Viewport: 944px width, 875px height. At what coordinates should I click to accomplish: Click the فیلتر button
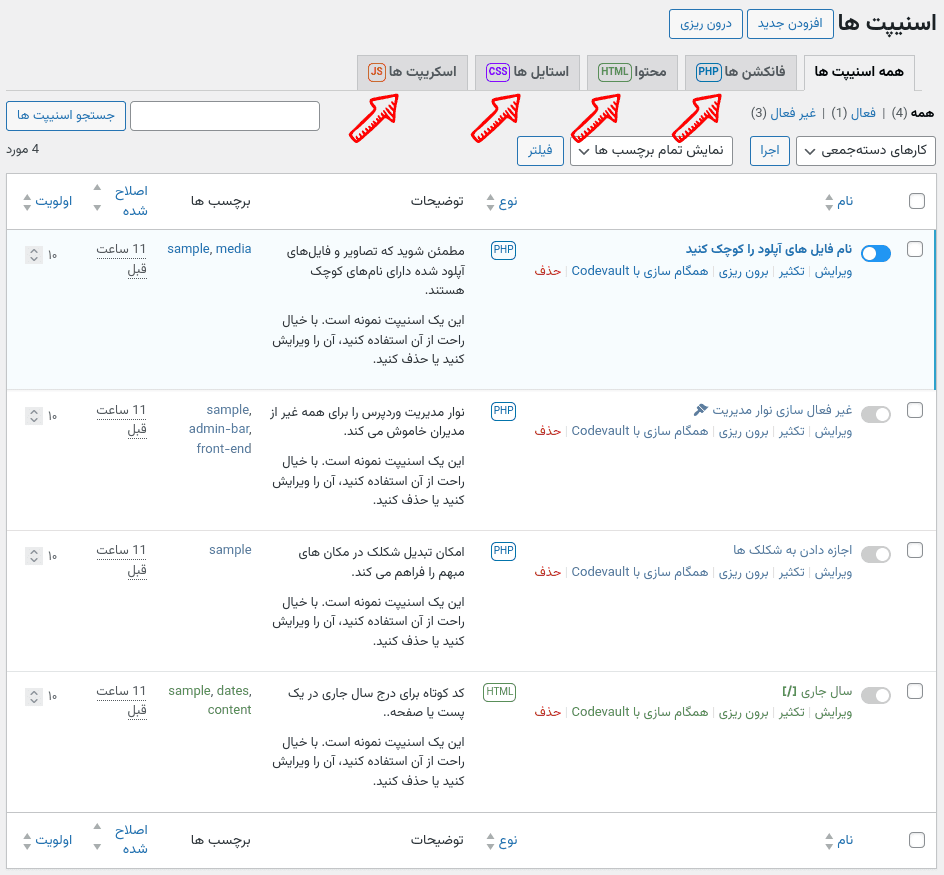tap(540, 151)
